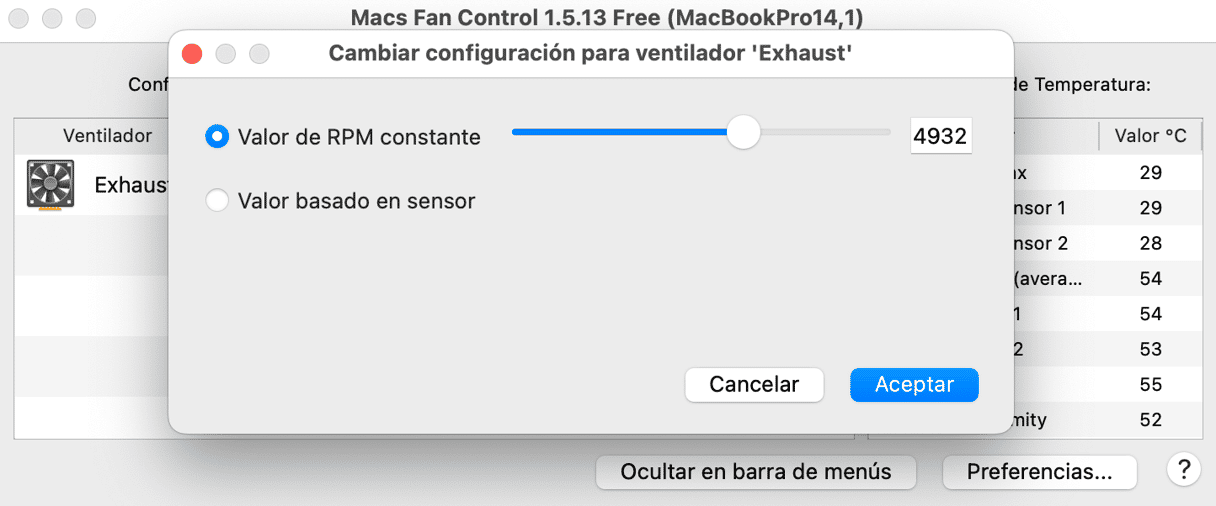Click Ocultar en barra de menús
This screenshot has width=1216, height=506.
click(x=756, y=471)
